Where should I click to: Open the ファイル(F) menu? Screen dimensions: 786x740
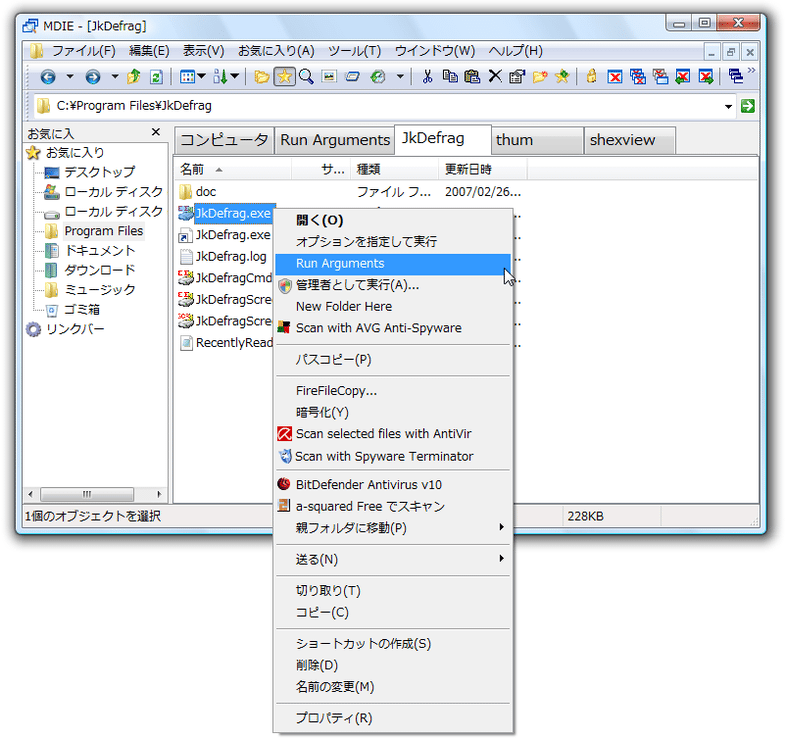click(84, 51)
